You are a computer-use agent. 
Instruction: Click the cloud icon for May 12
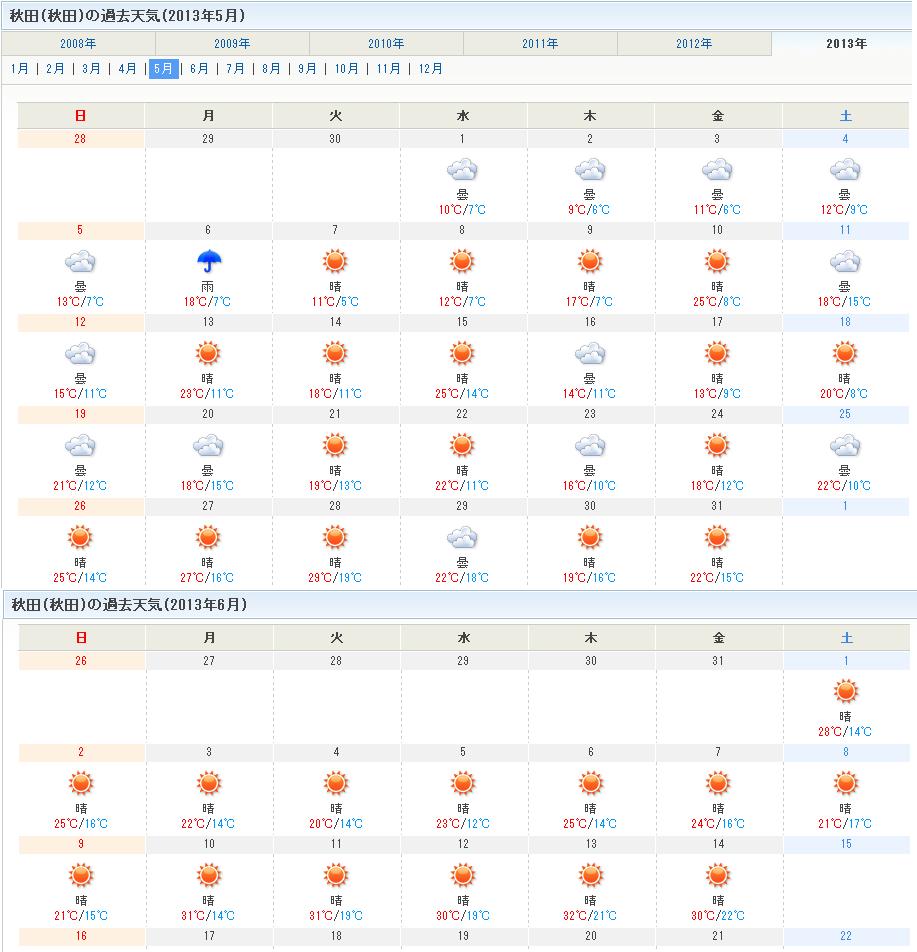point(80,354)
